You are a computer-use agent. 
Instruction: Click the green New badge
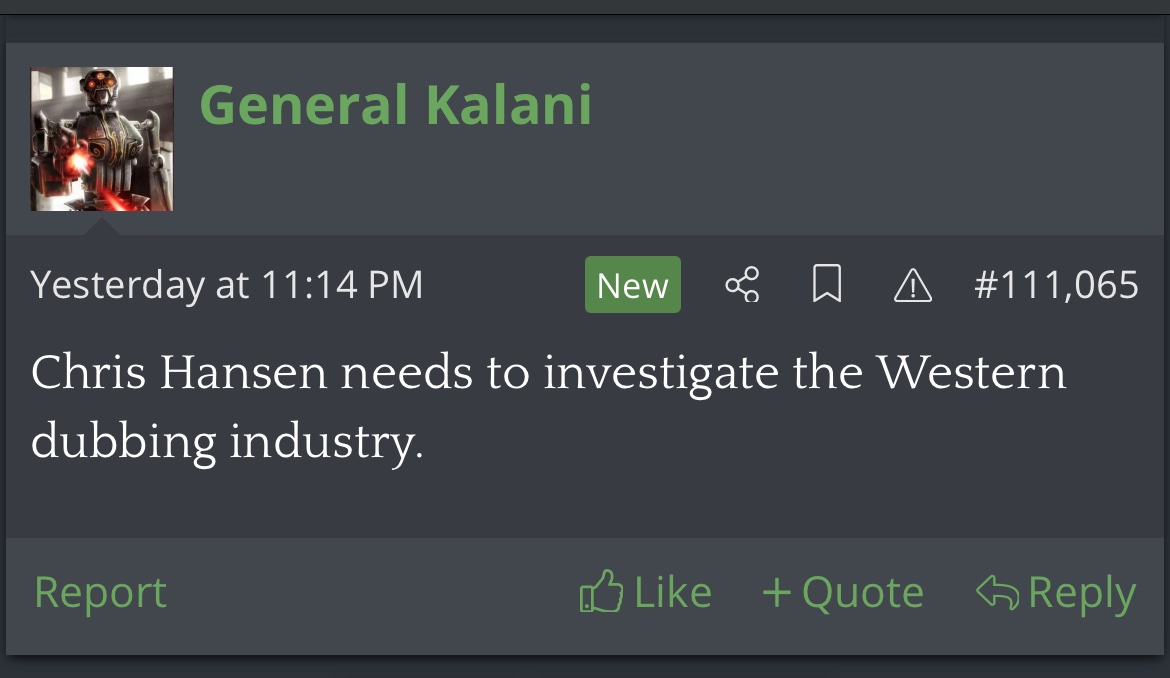click(632, 286)
